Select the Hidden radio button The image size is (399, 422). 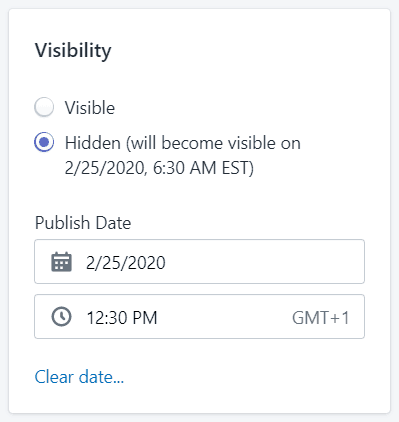pos(44,142)
